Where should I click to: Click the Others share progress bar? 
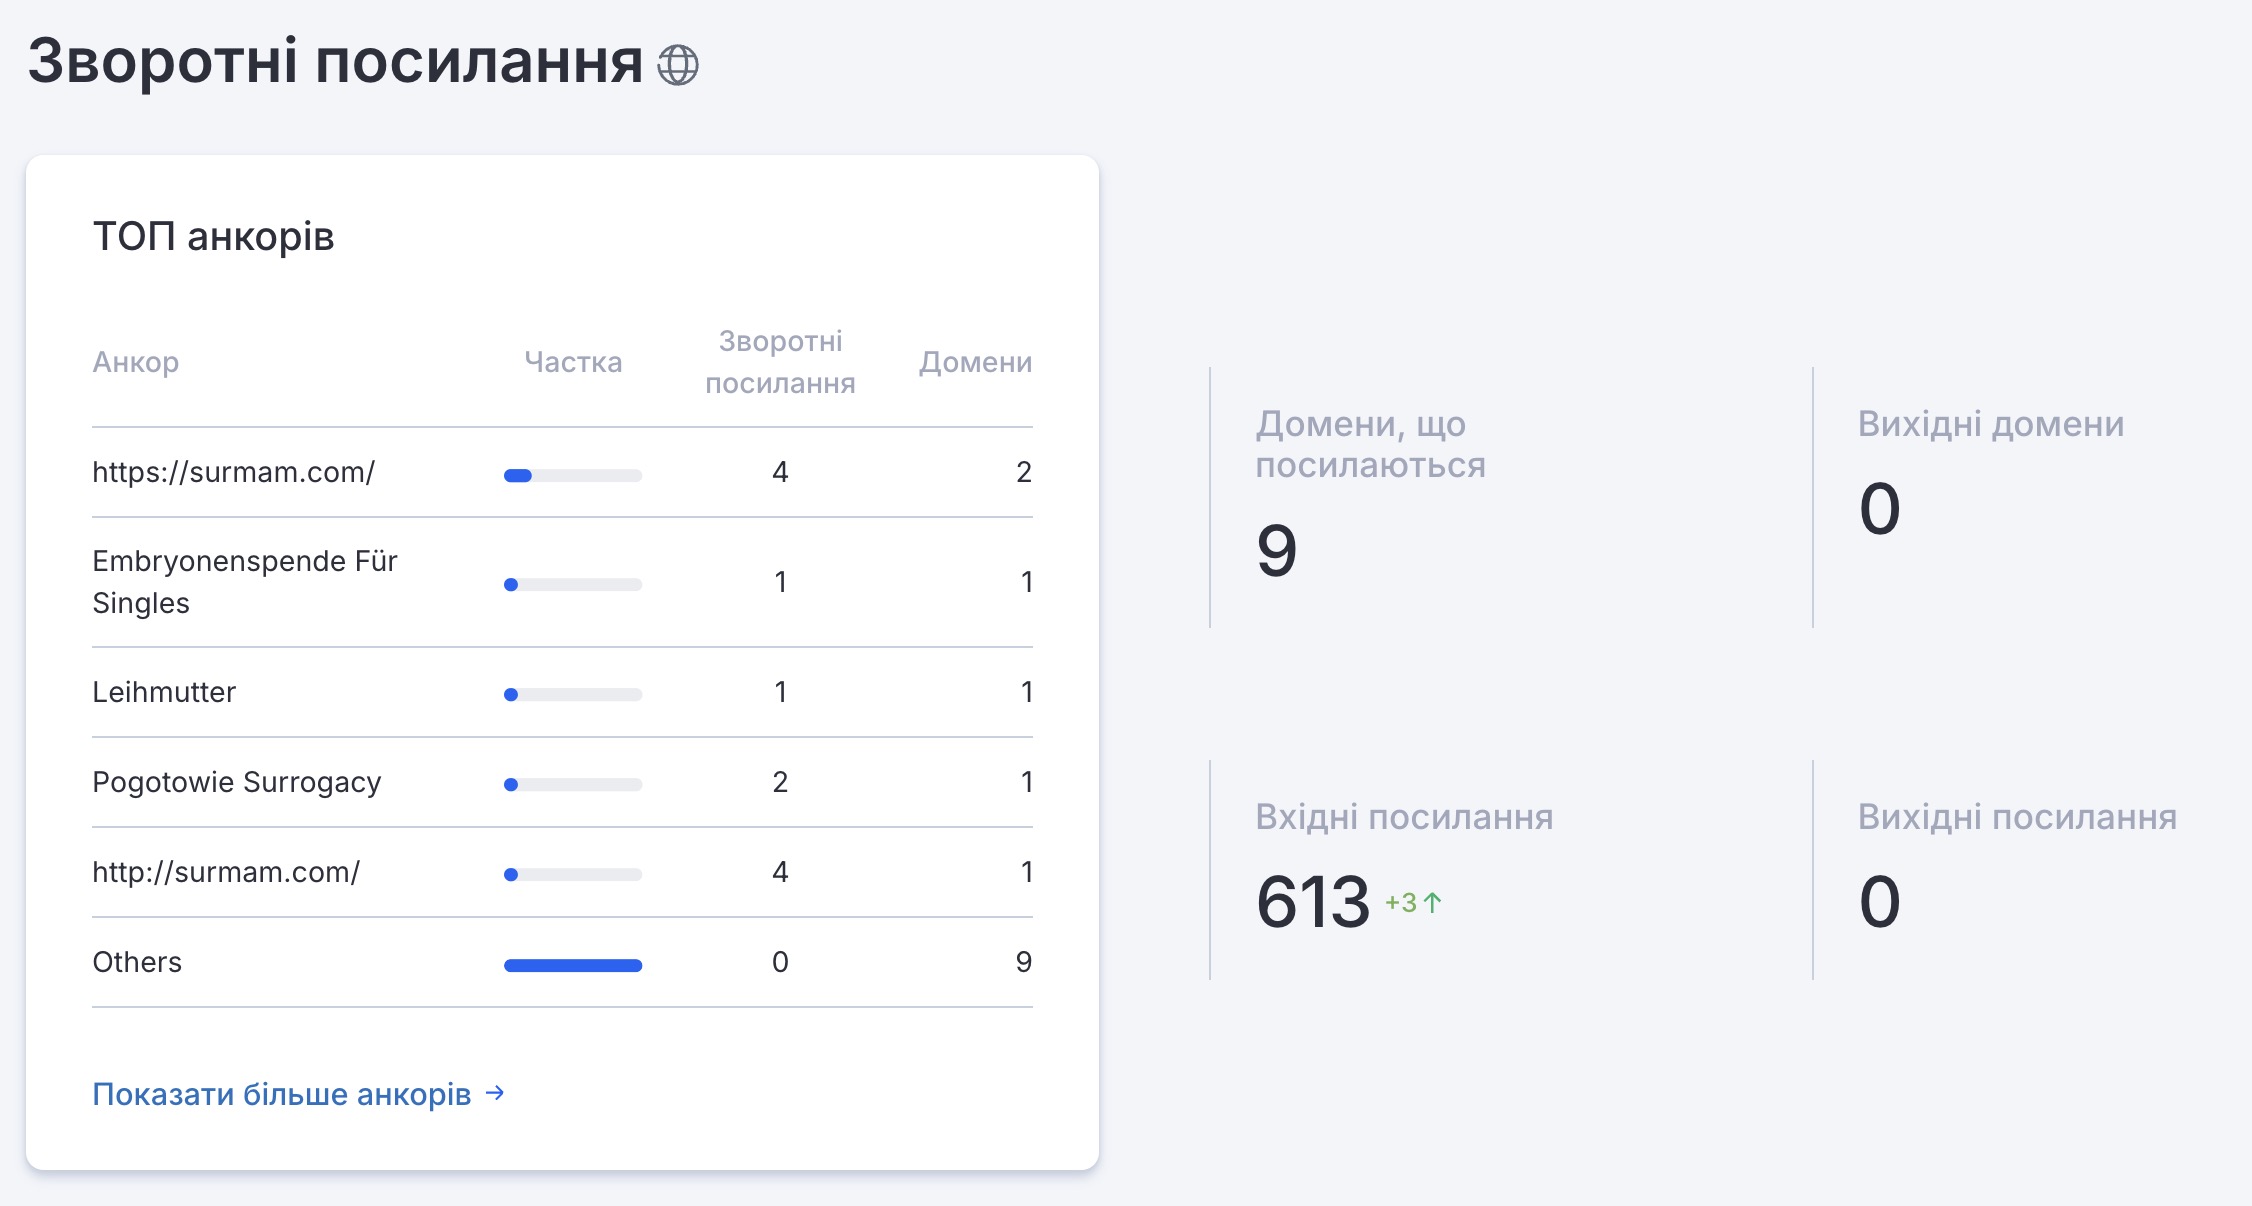(x=572, y=965)
